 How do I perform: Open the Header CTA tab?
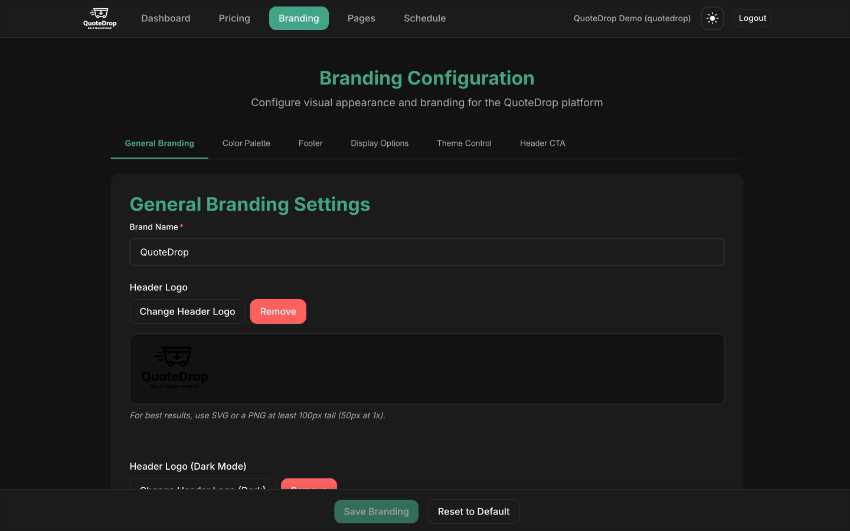pyautogui.click(x=542, y=144)
